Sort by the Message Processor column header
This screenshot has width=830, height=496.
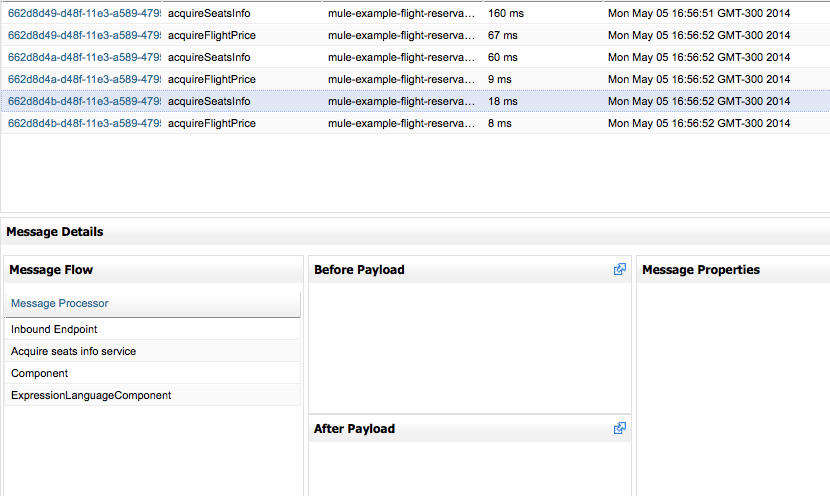[x=60, y=303]
